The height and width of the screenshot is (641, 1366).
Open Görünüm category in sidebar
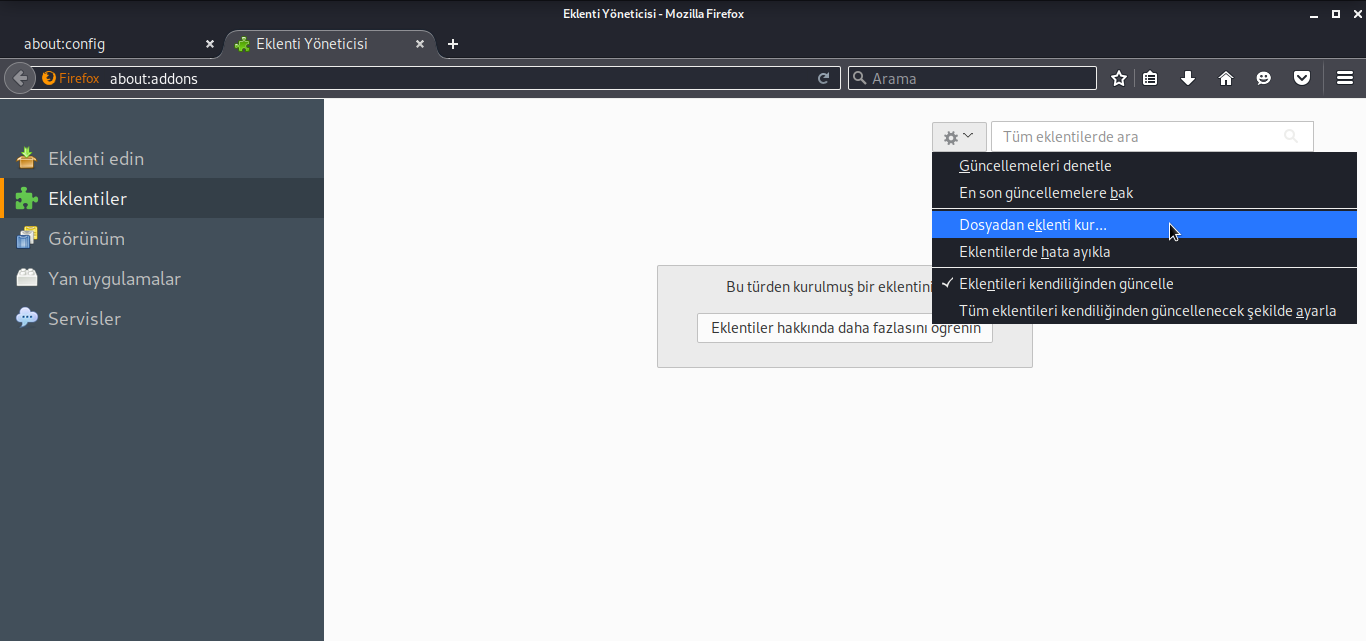tap(162, 238)
